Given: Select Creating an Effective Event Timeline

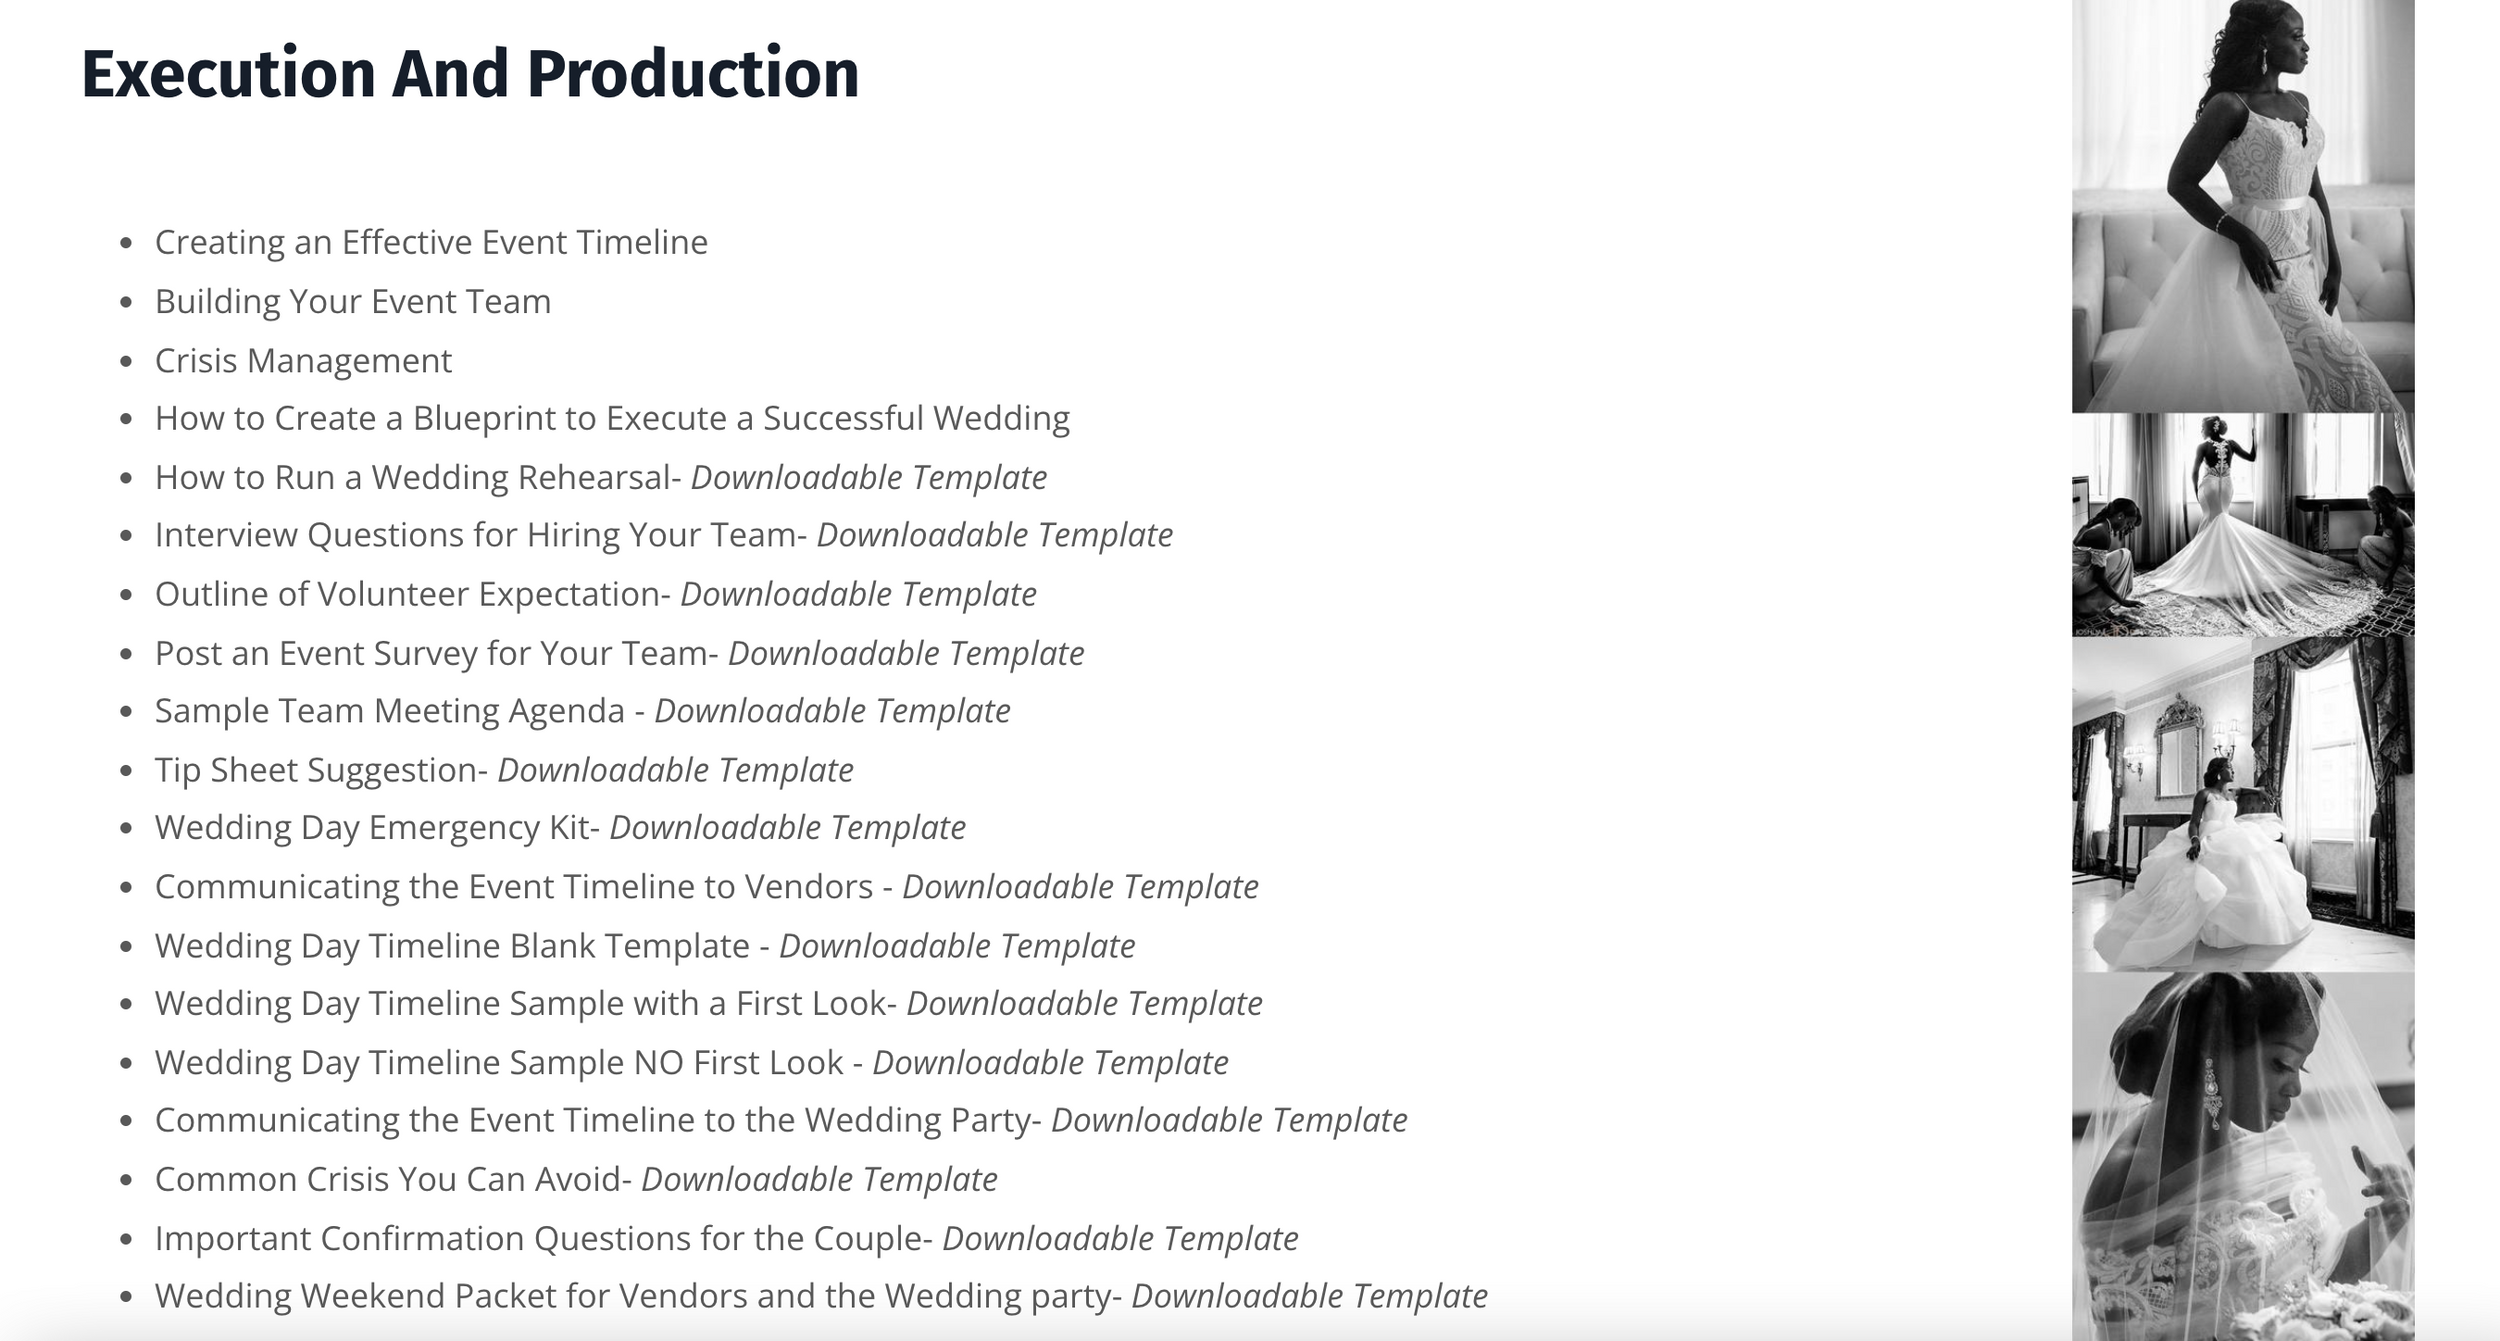Looking at the screenshot, I should coord(431,242).
